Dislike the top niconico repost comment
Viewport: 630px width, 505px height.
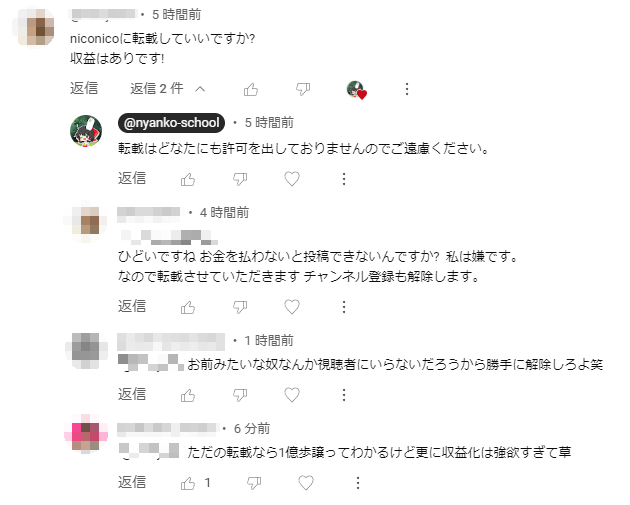(x=303, y=89)
